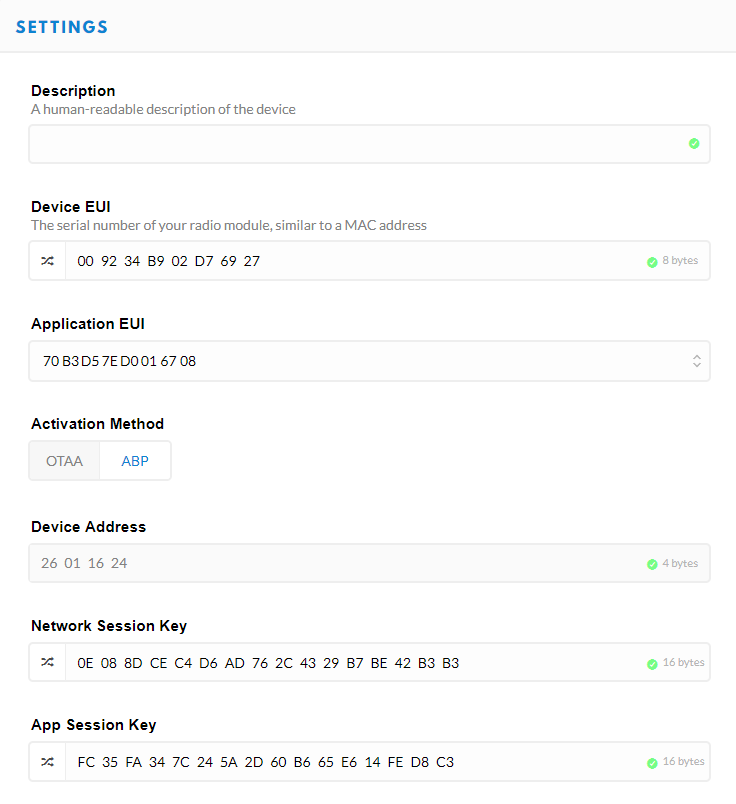Click the shuffle icon beside Device EUI
The height and width of the screenshot is (804, 736).
coord(48,261)
